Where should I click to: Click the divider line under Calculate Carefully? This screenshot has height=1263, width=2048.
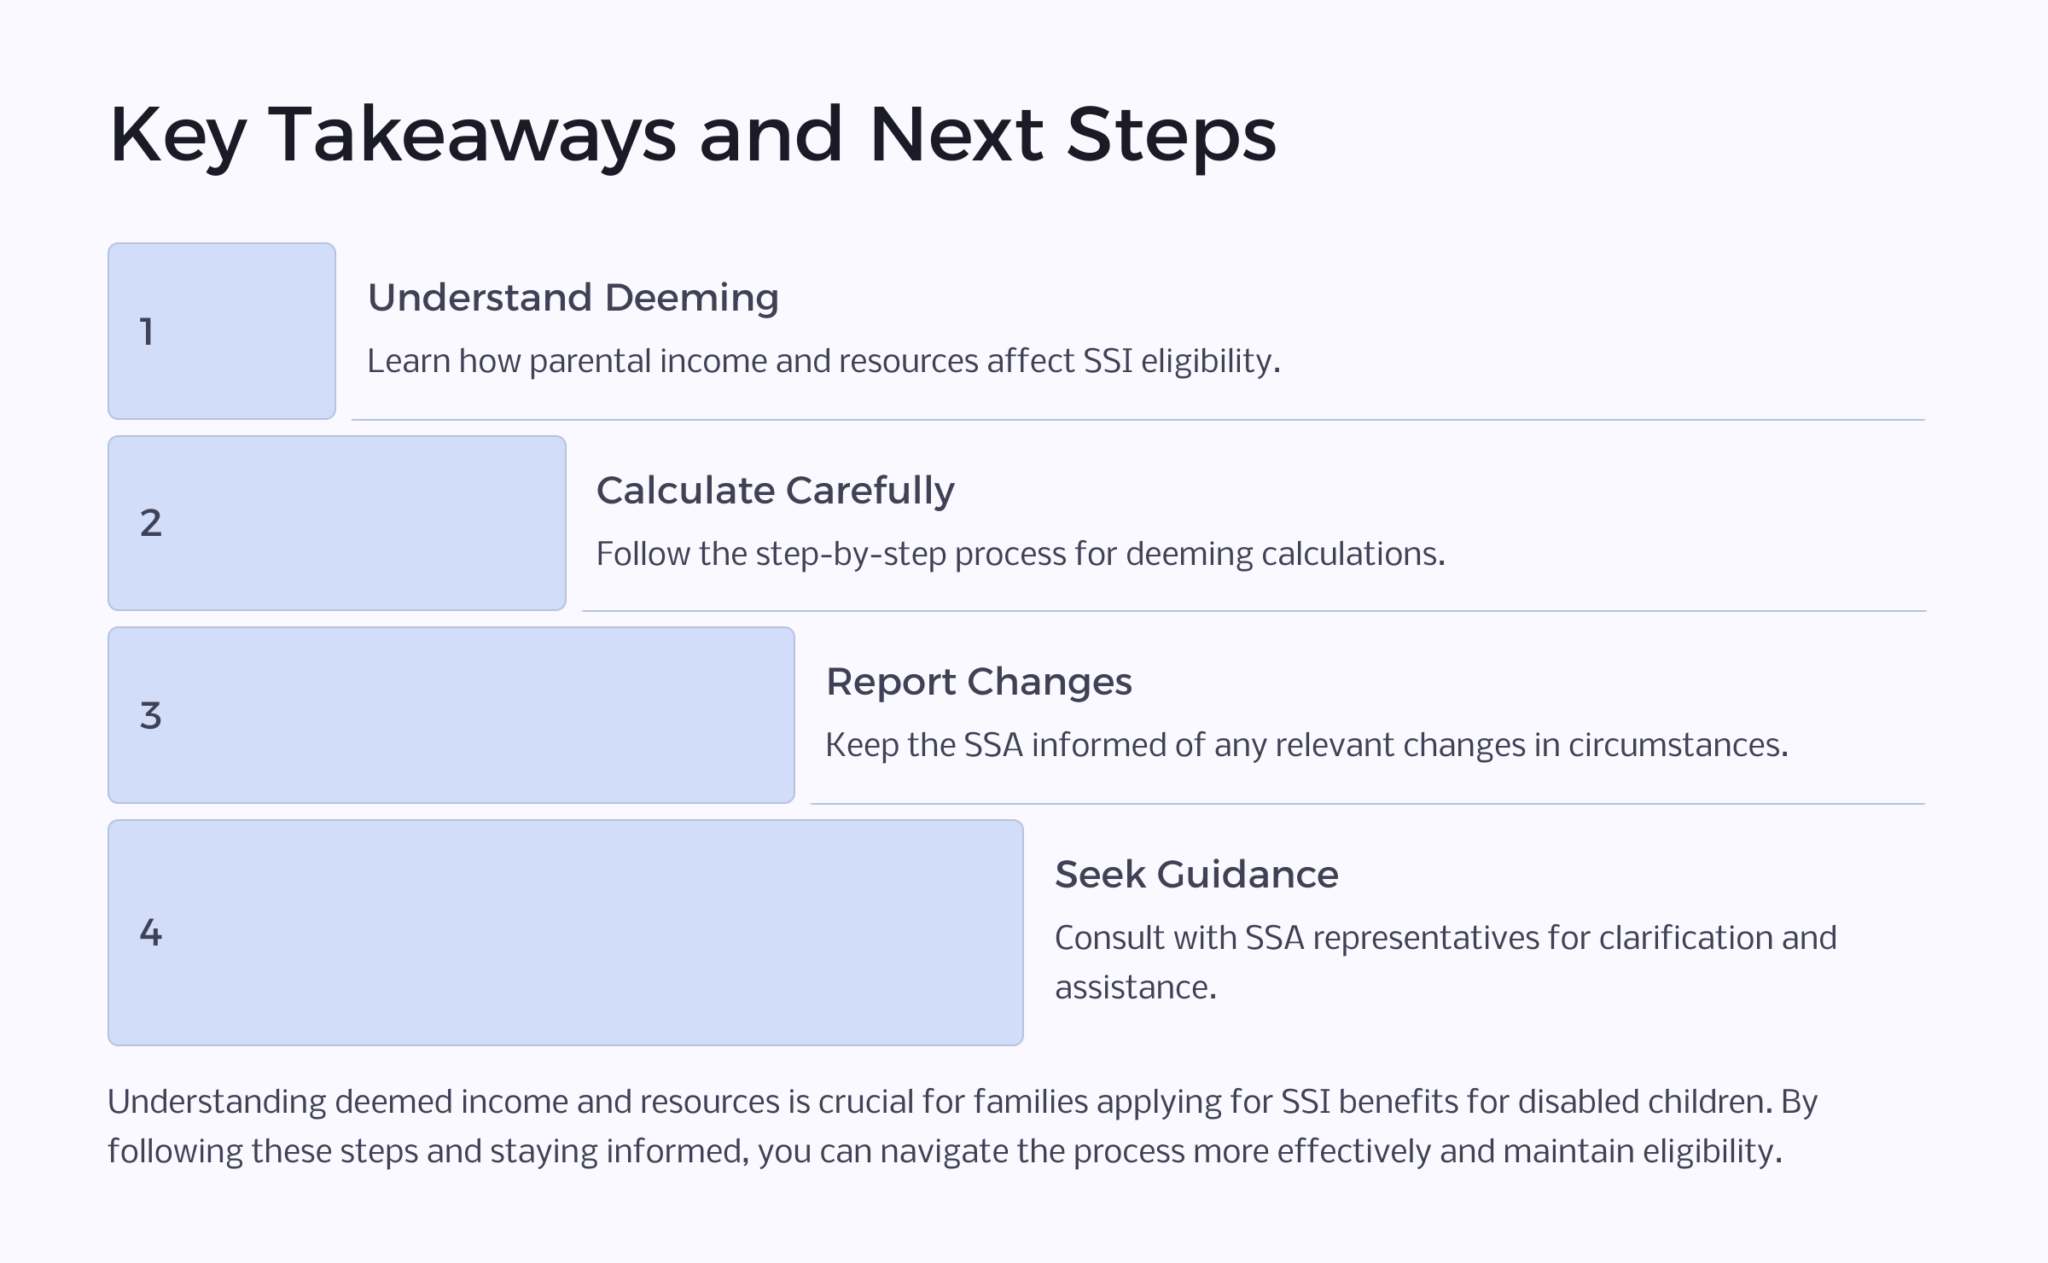coord(1253,611)
